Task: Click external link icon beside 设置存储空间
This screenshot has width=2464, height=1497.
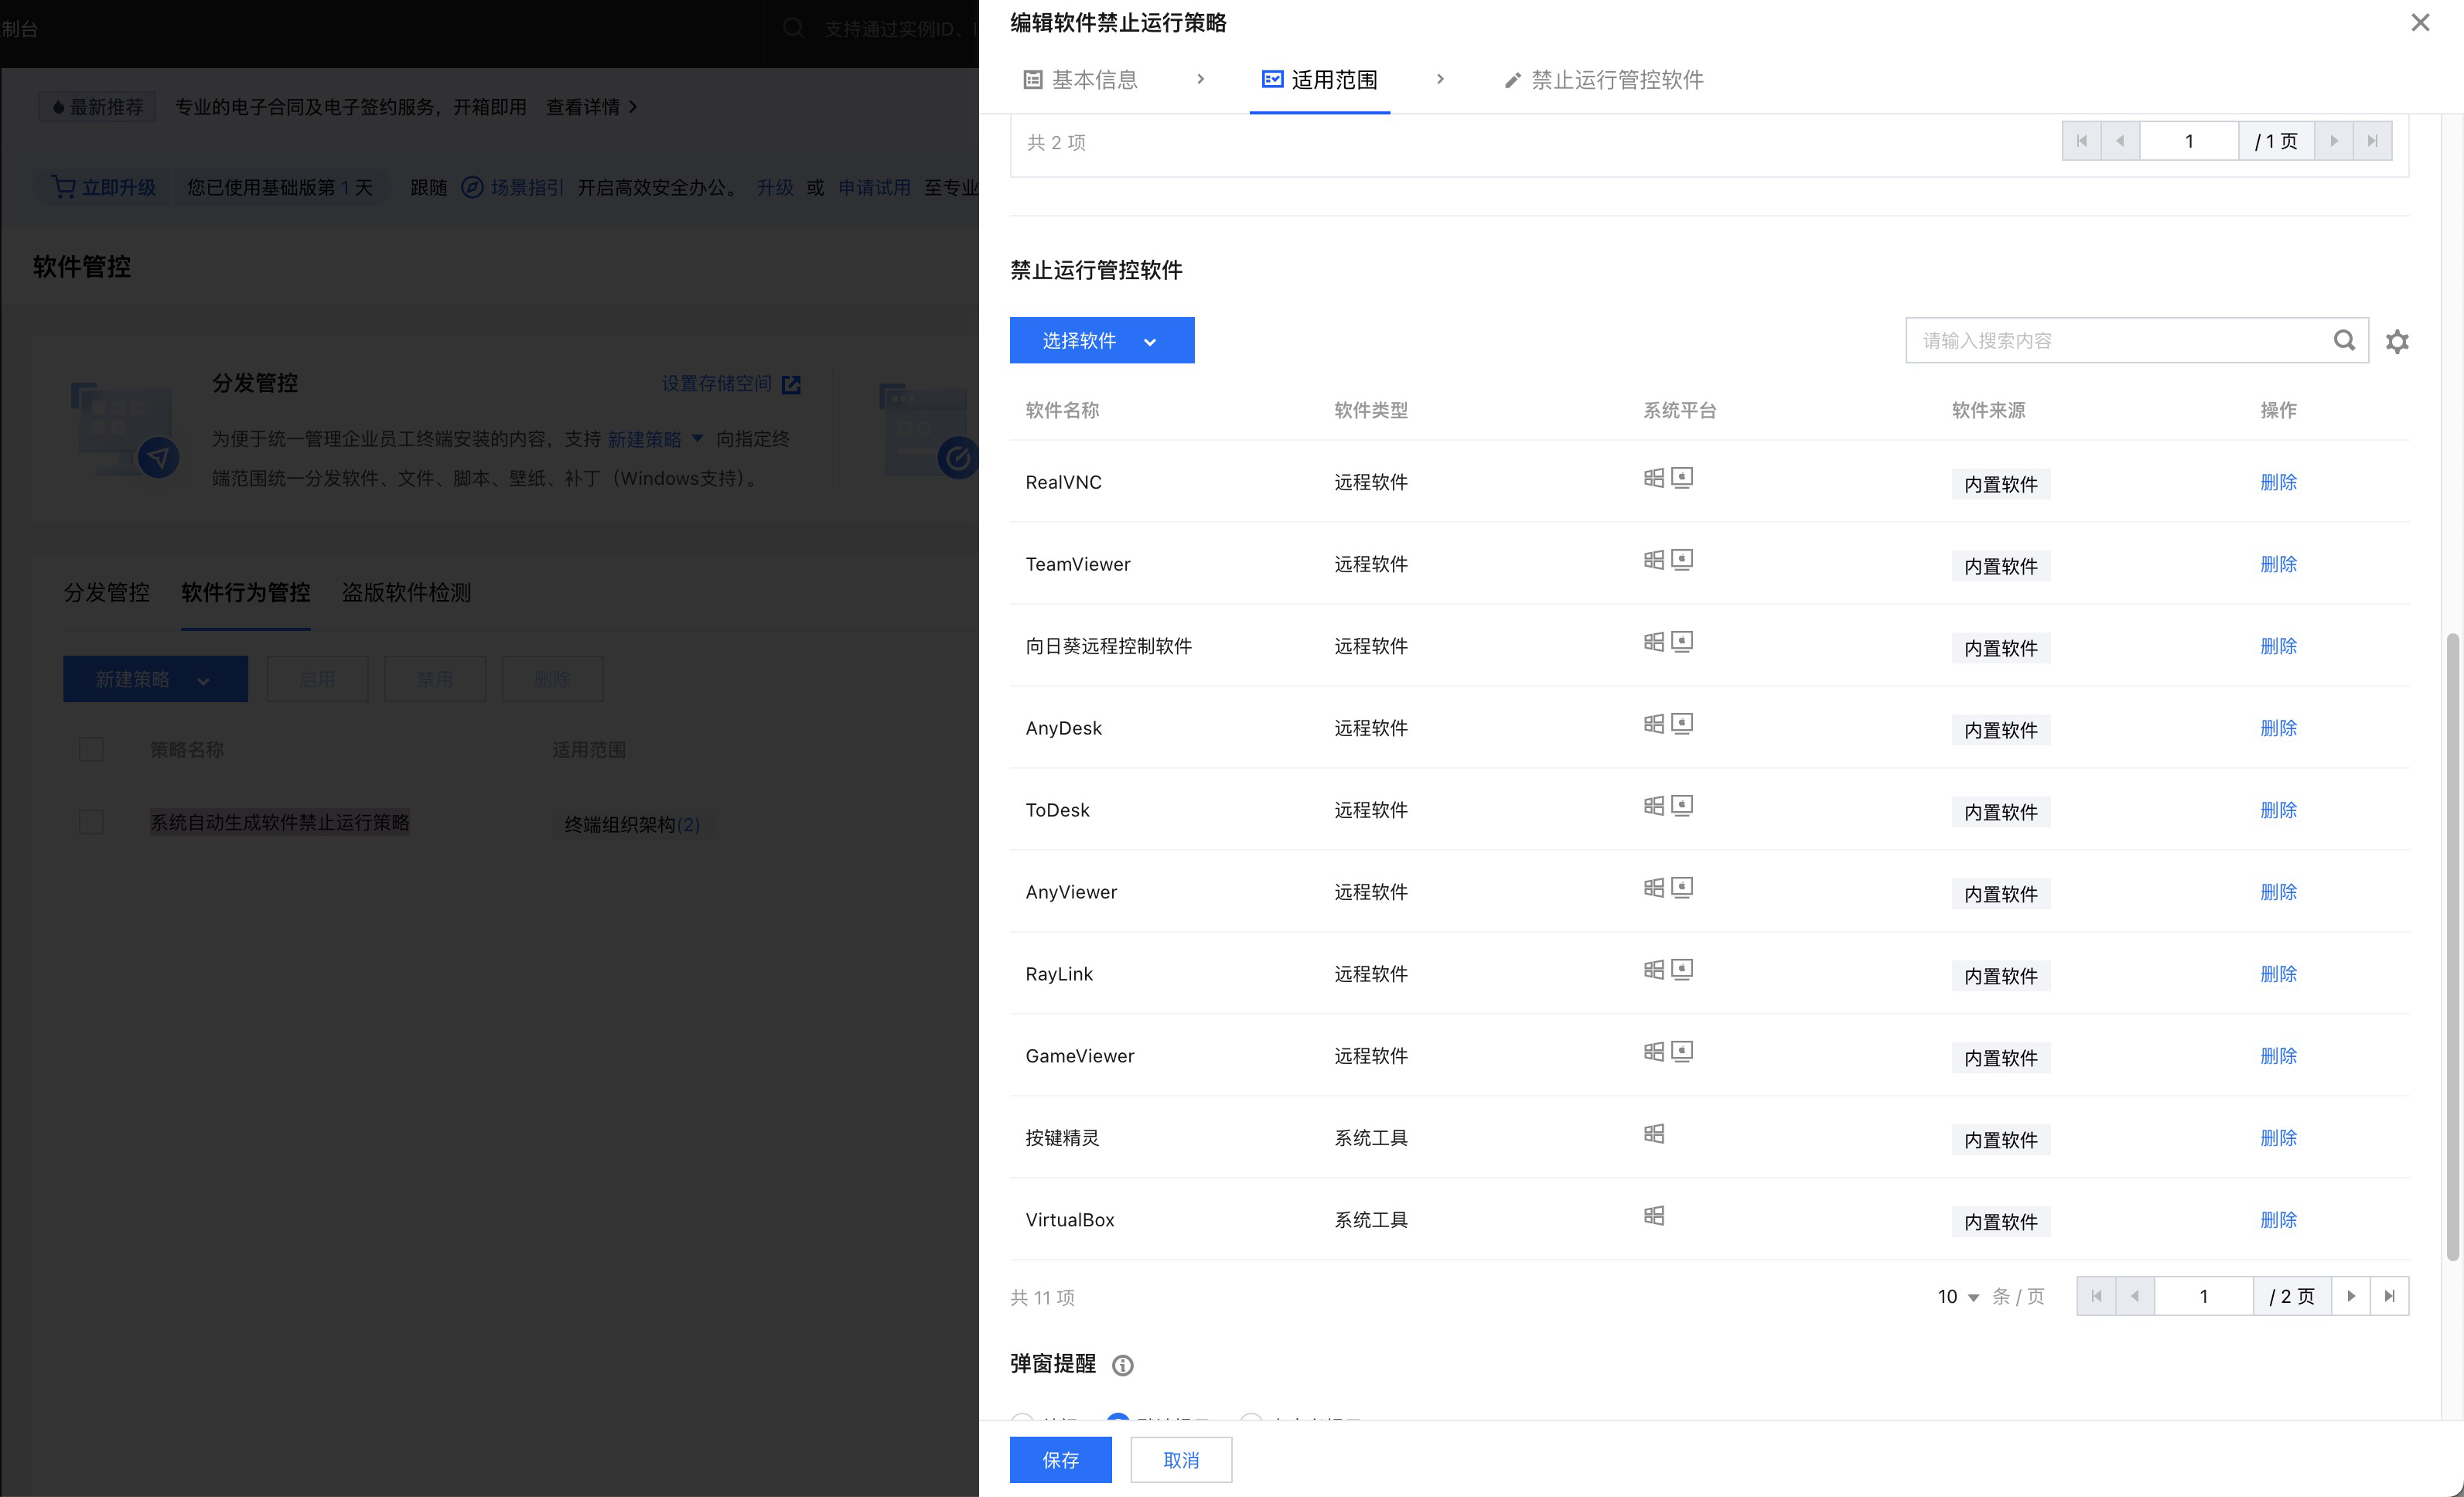Action: [x=791, y=384]
